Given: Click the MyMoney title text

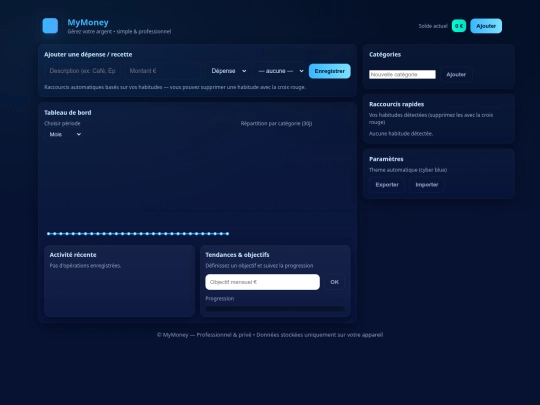Looking at the screenshot, I should click(88, 22).
